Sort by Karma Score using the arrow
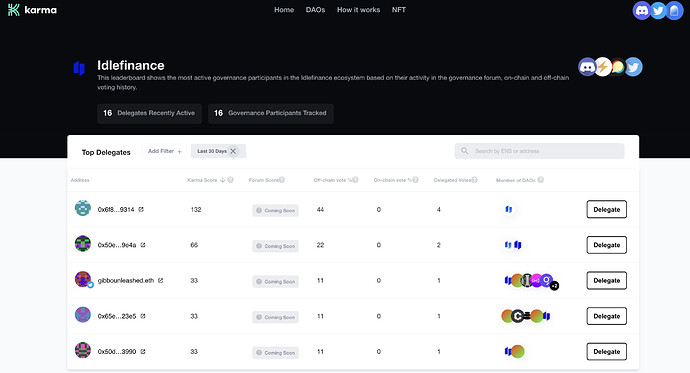This screenshot has width=690, height=373. click(223, 180)
